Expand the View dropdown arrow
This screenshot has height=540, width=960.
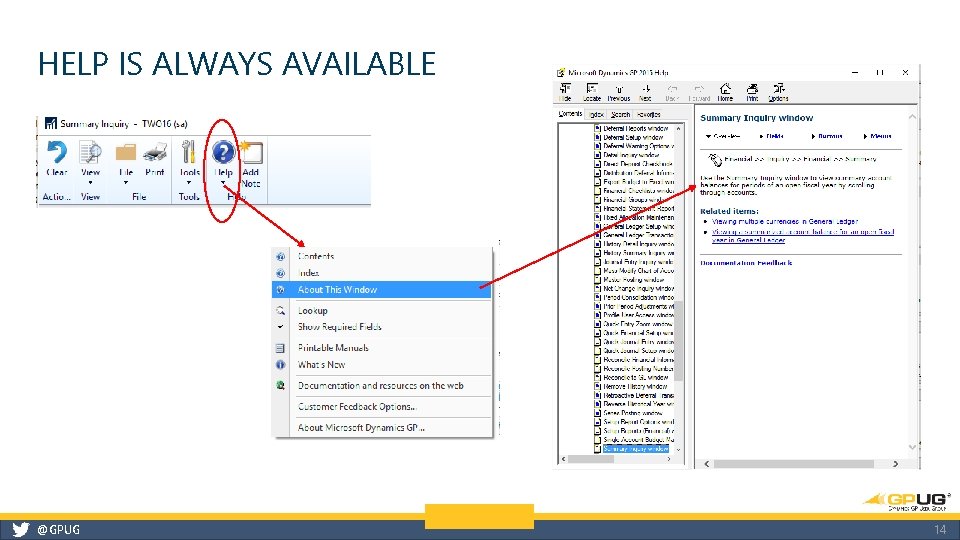point(91,182)
